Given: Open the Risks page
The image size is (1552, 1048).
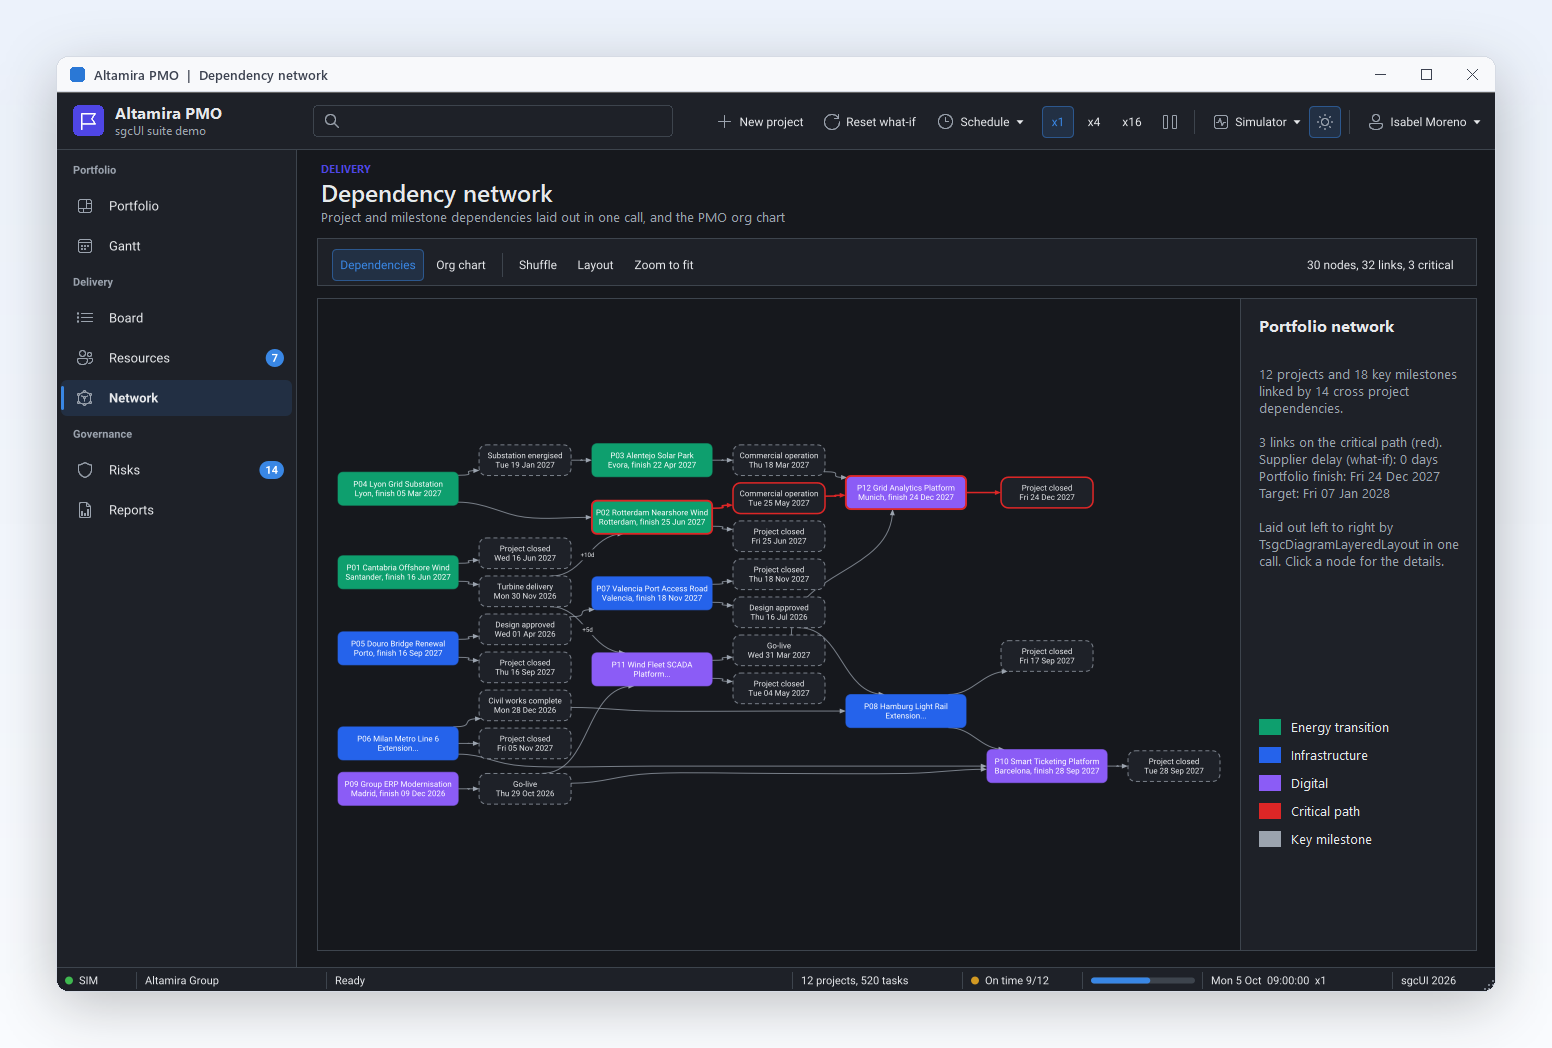Looking at the screenshot, I should [x=177, y=470].
